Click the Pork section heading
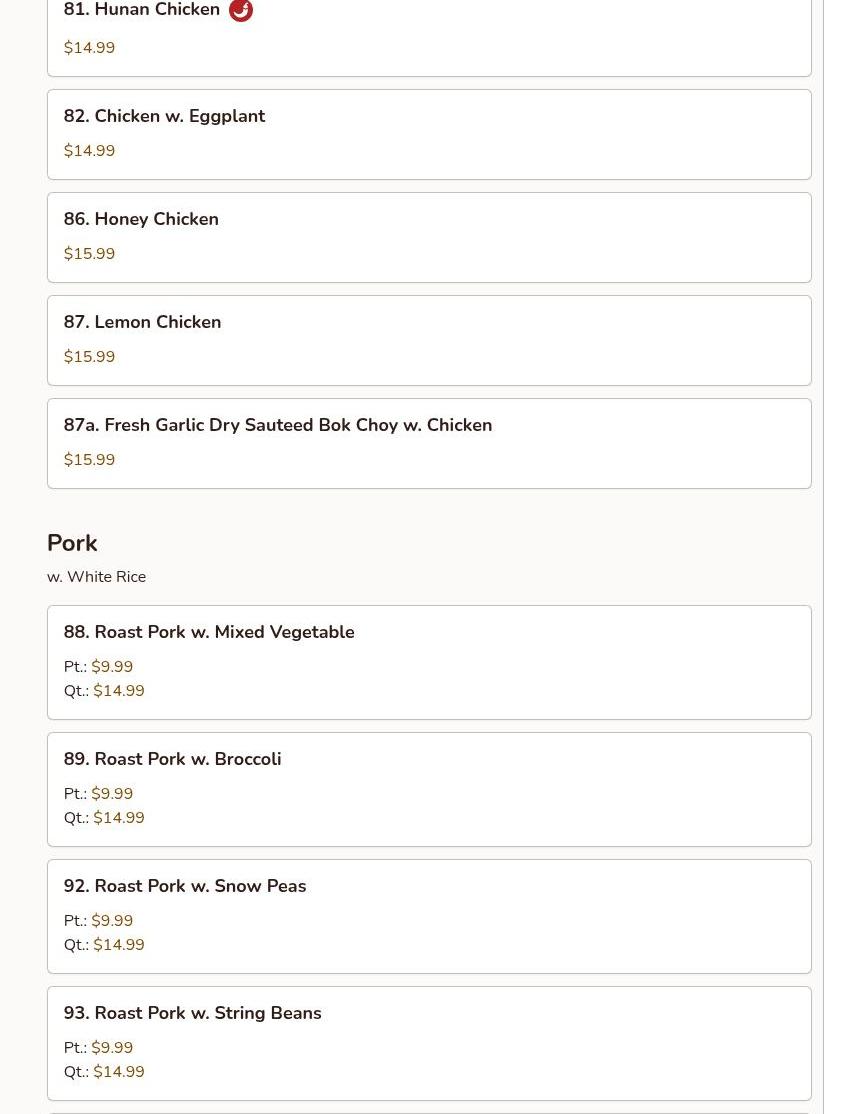 [72, 543]
